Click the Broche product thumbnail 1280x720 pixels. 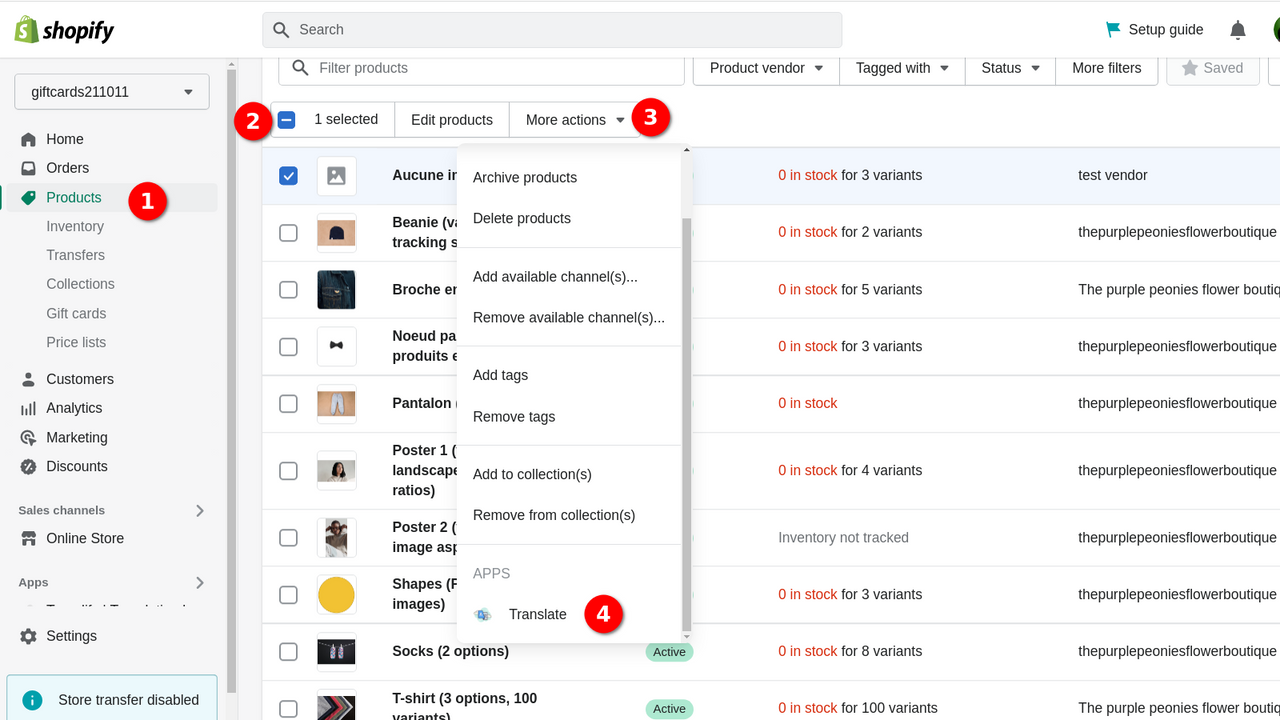(x=337, y=289)
